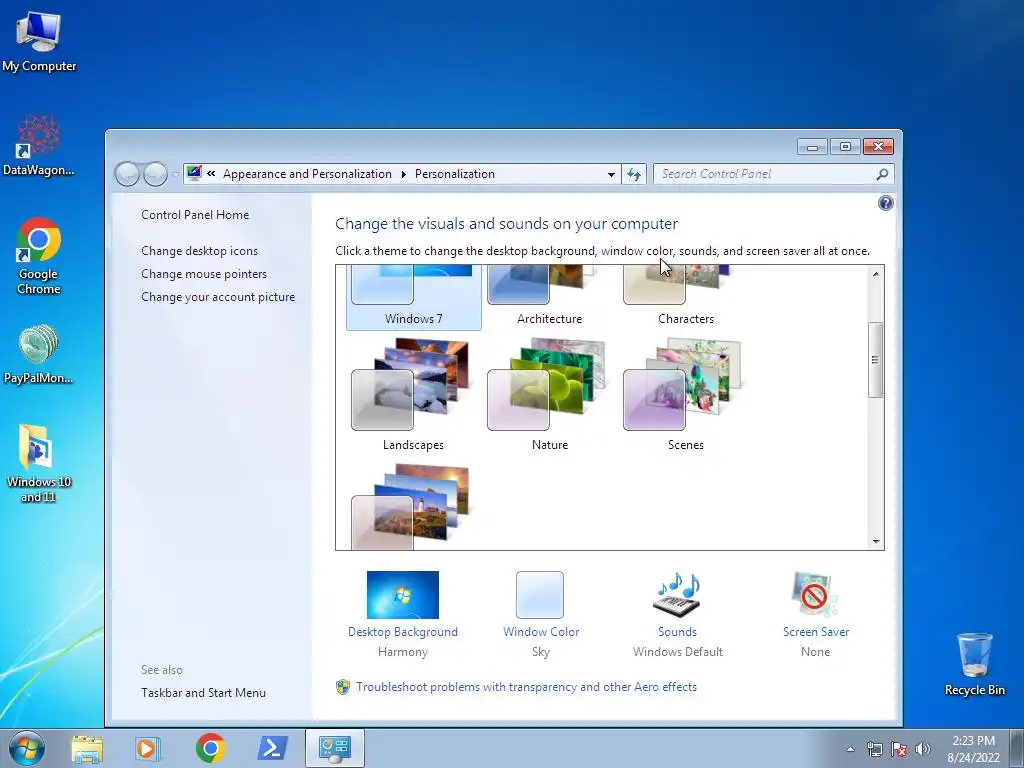This screenshot has height=768, width=1024.
Task: Maximize the Personalization window
Action: click(x=845, y=147)
